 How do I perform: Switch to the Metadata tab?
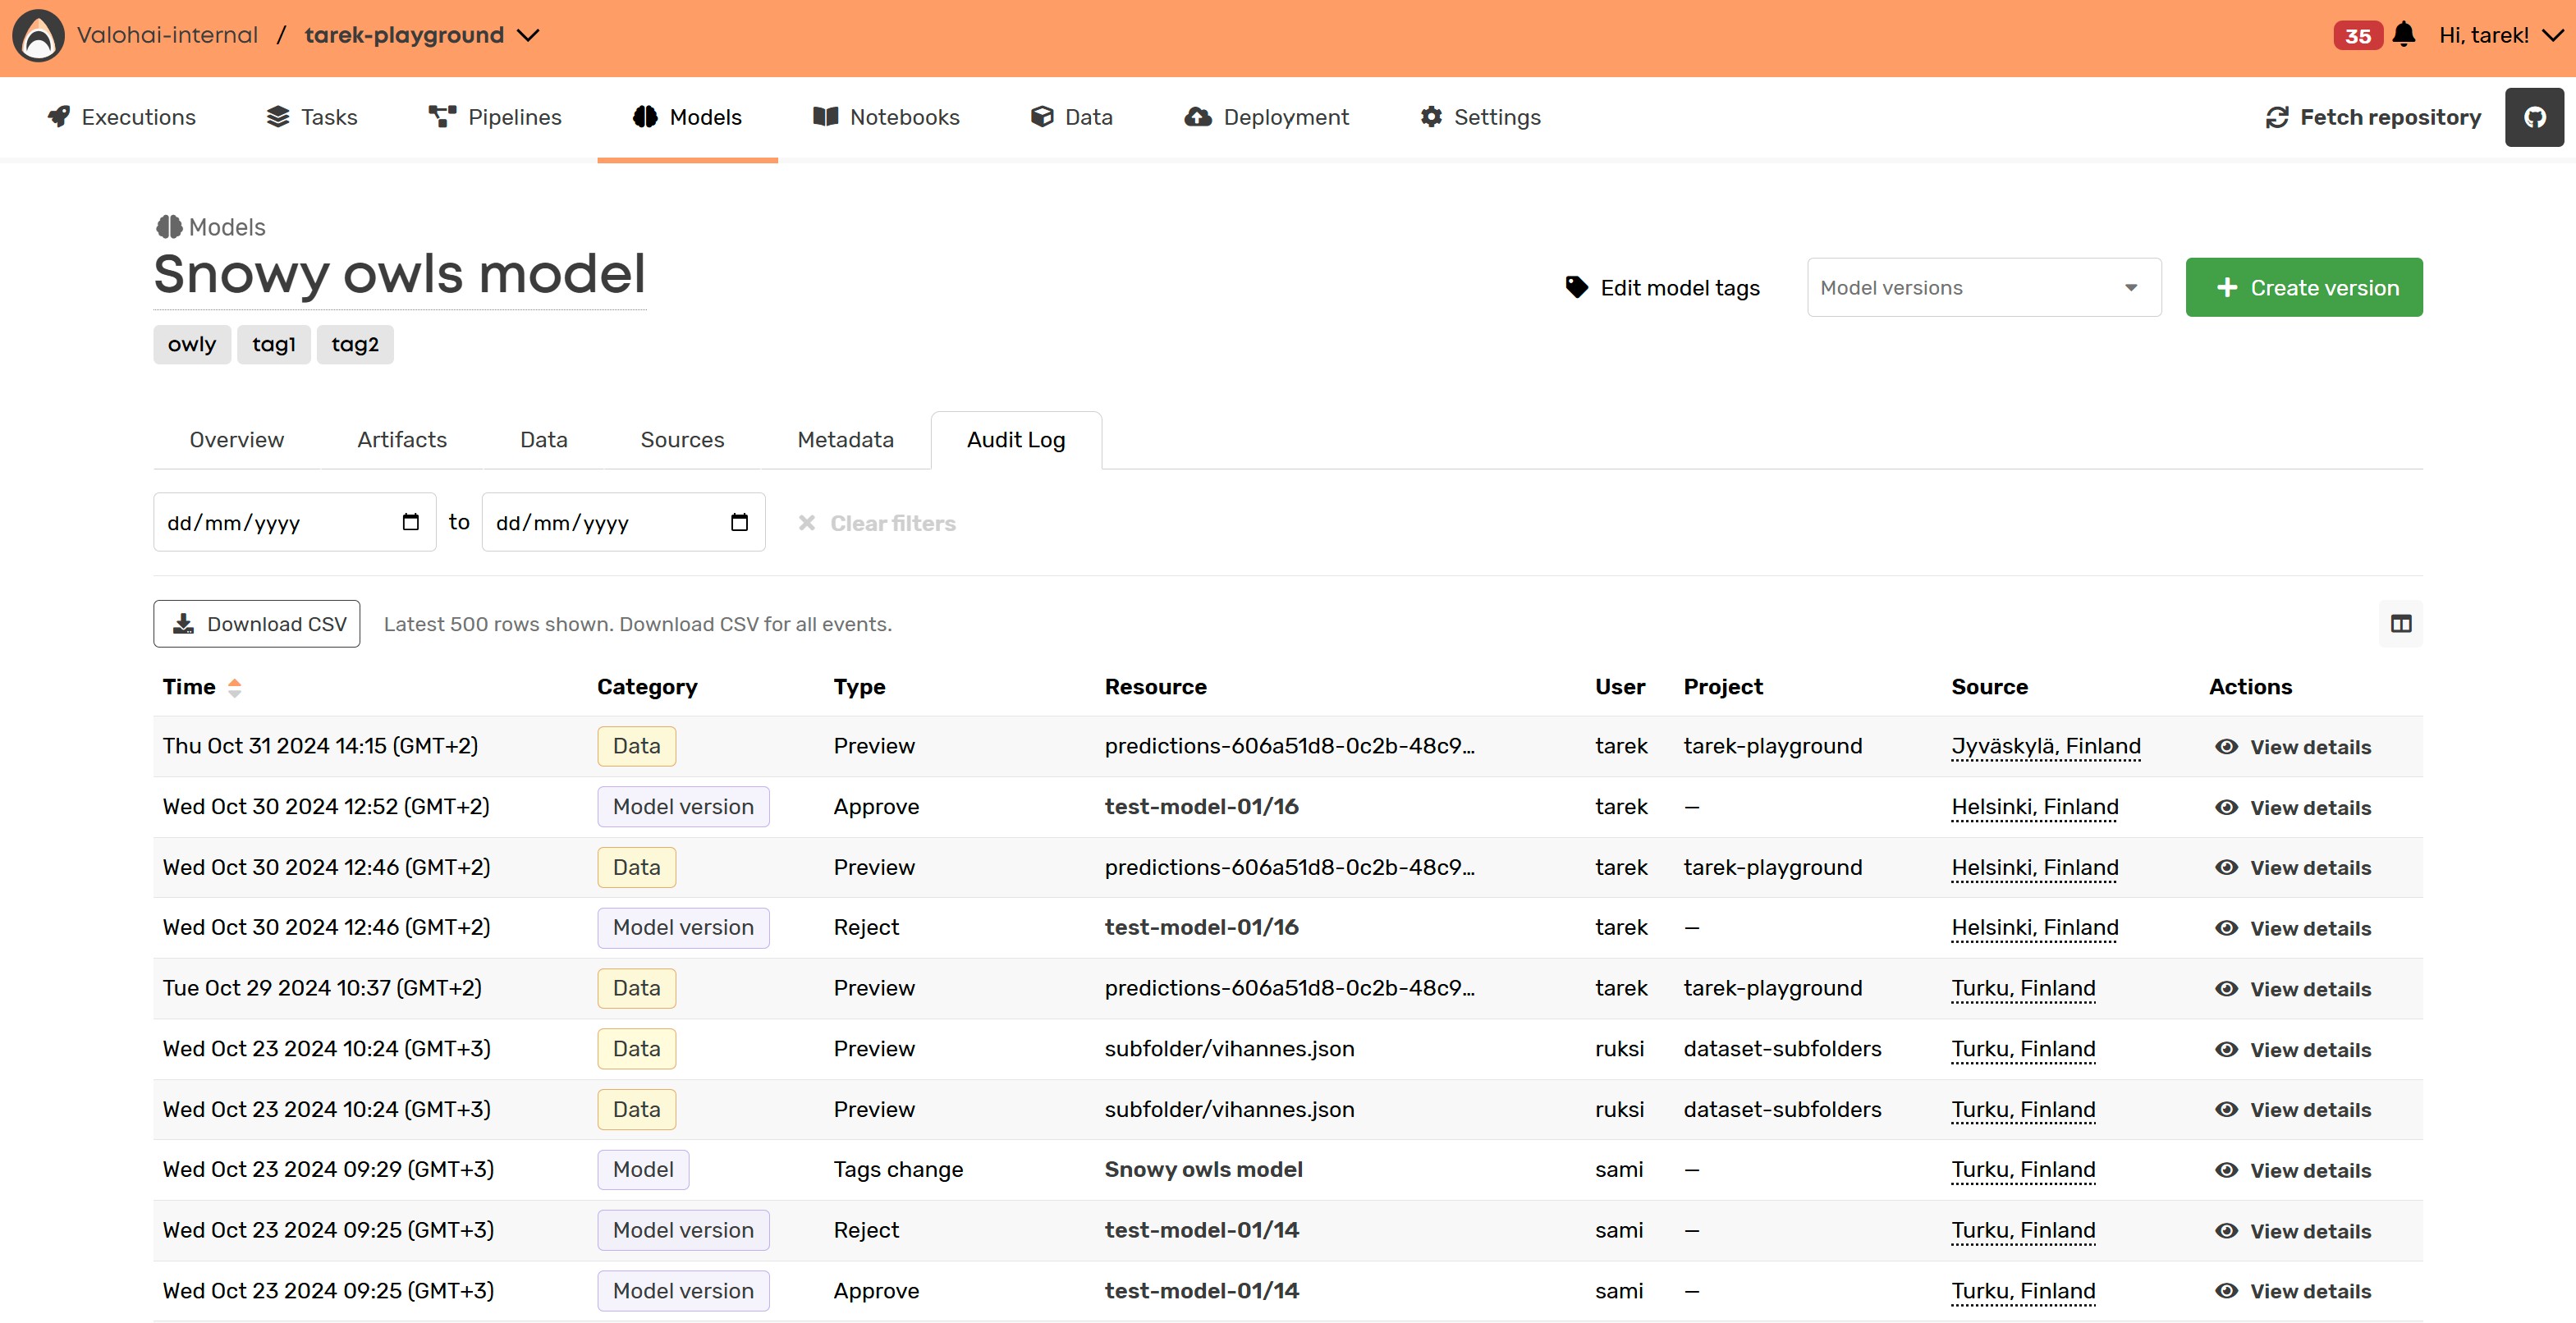coord(845,440)
